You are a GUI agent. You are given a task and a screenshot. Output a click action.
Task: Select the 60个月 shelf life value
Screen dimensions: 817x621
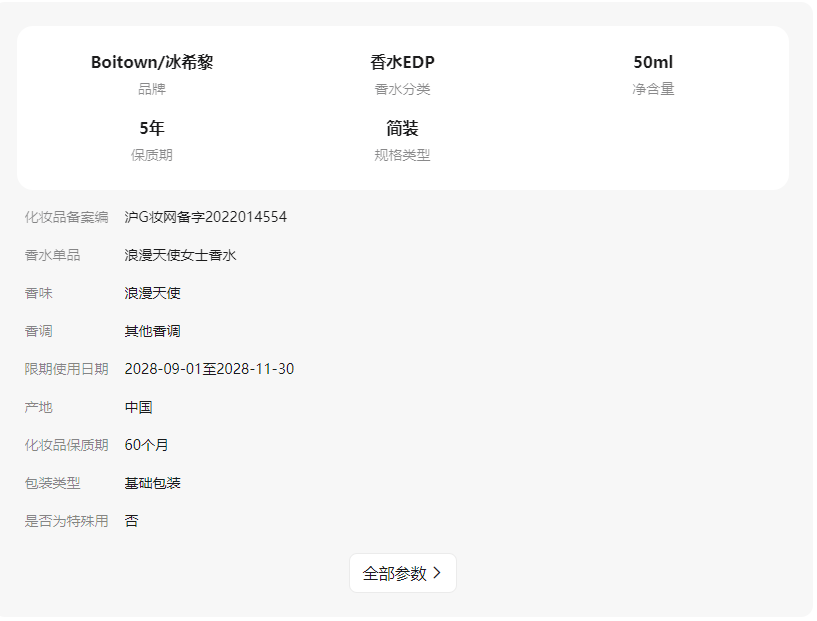point(146,445)
